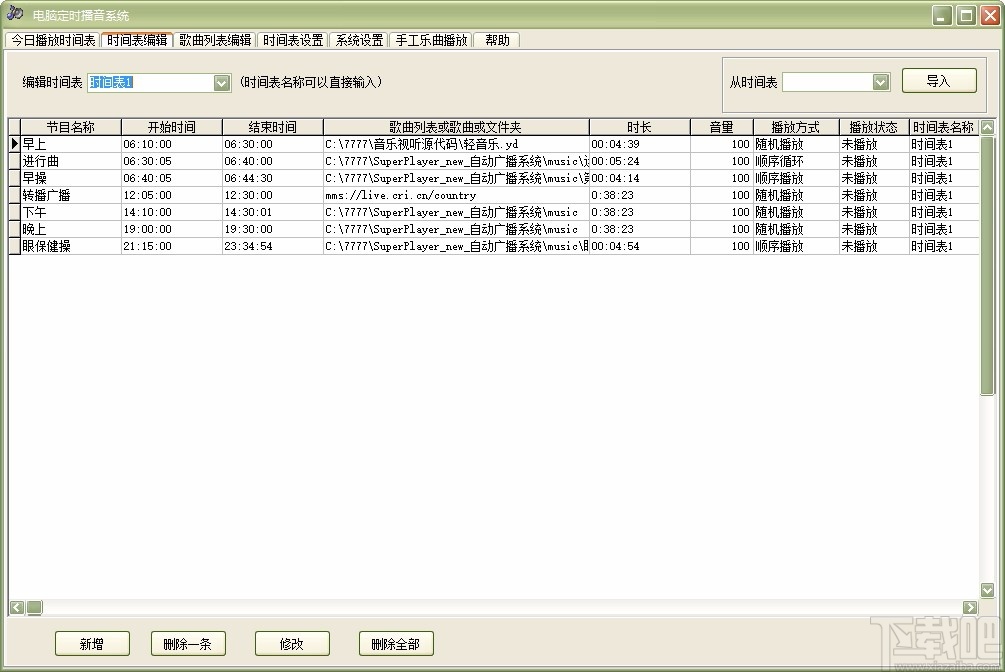Click the 新增 button

point(92,643)
